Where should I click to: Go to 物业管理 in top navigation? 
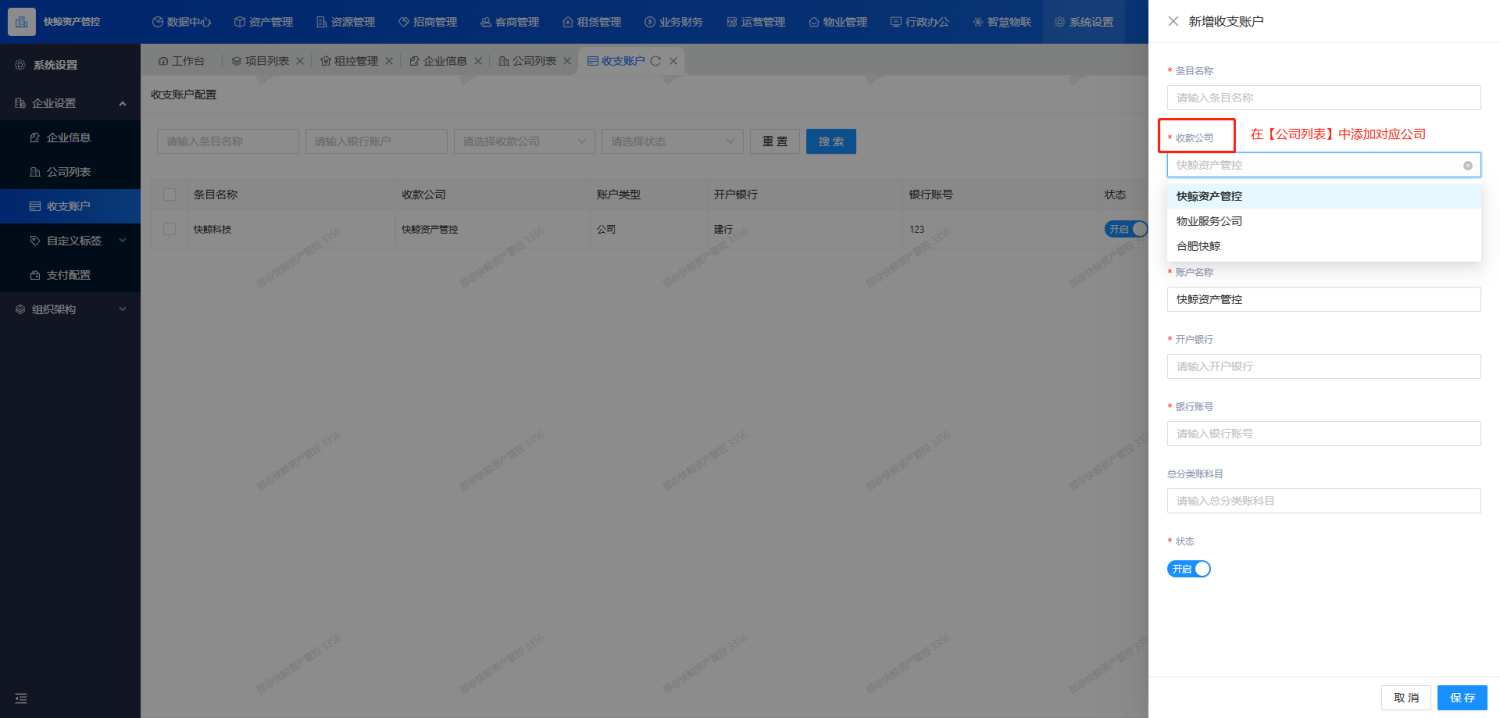837,22
